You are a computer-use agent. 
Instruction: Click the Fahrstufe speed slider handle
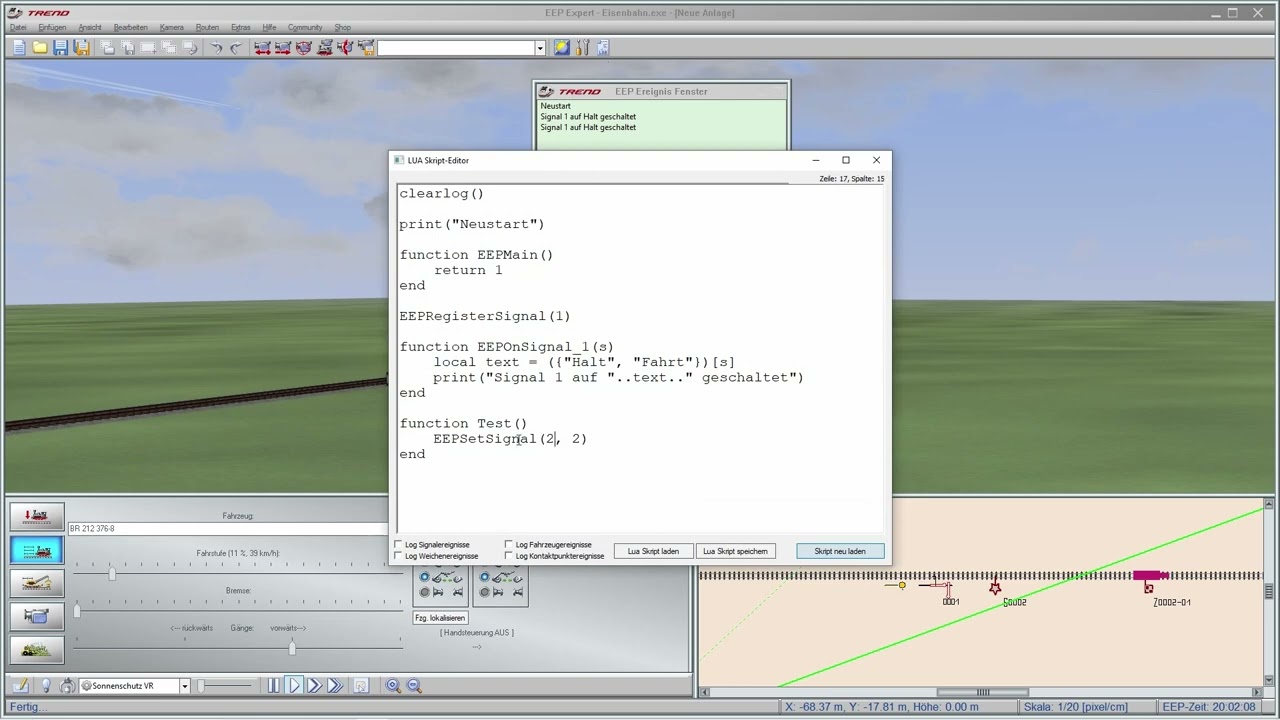(x=112, y=573)
